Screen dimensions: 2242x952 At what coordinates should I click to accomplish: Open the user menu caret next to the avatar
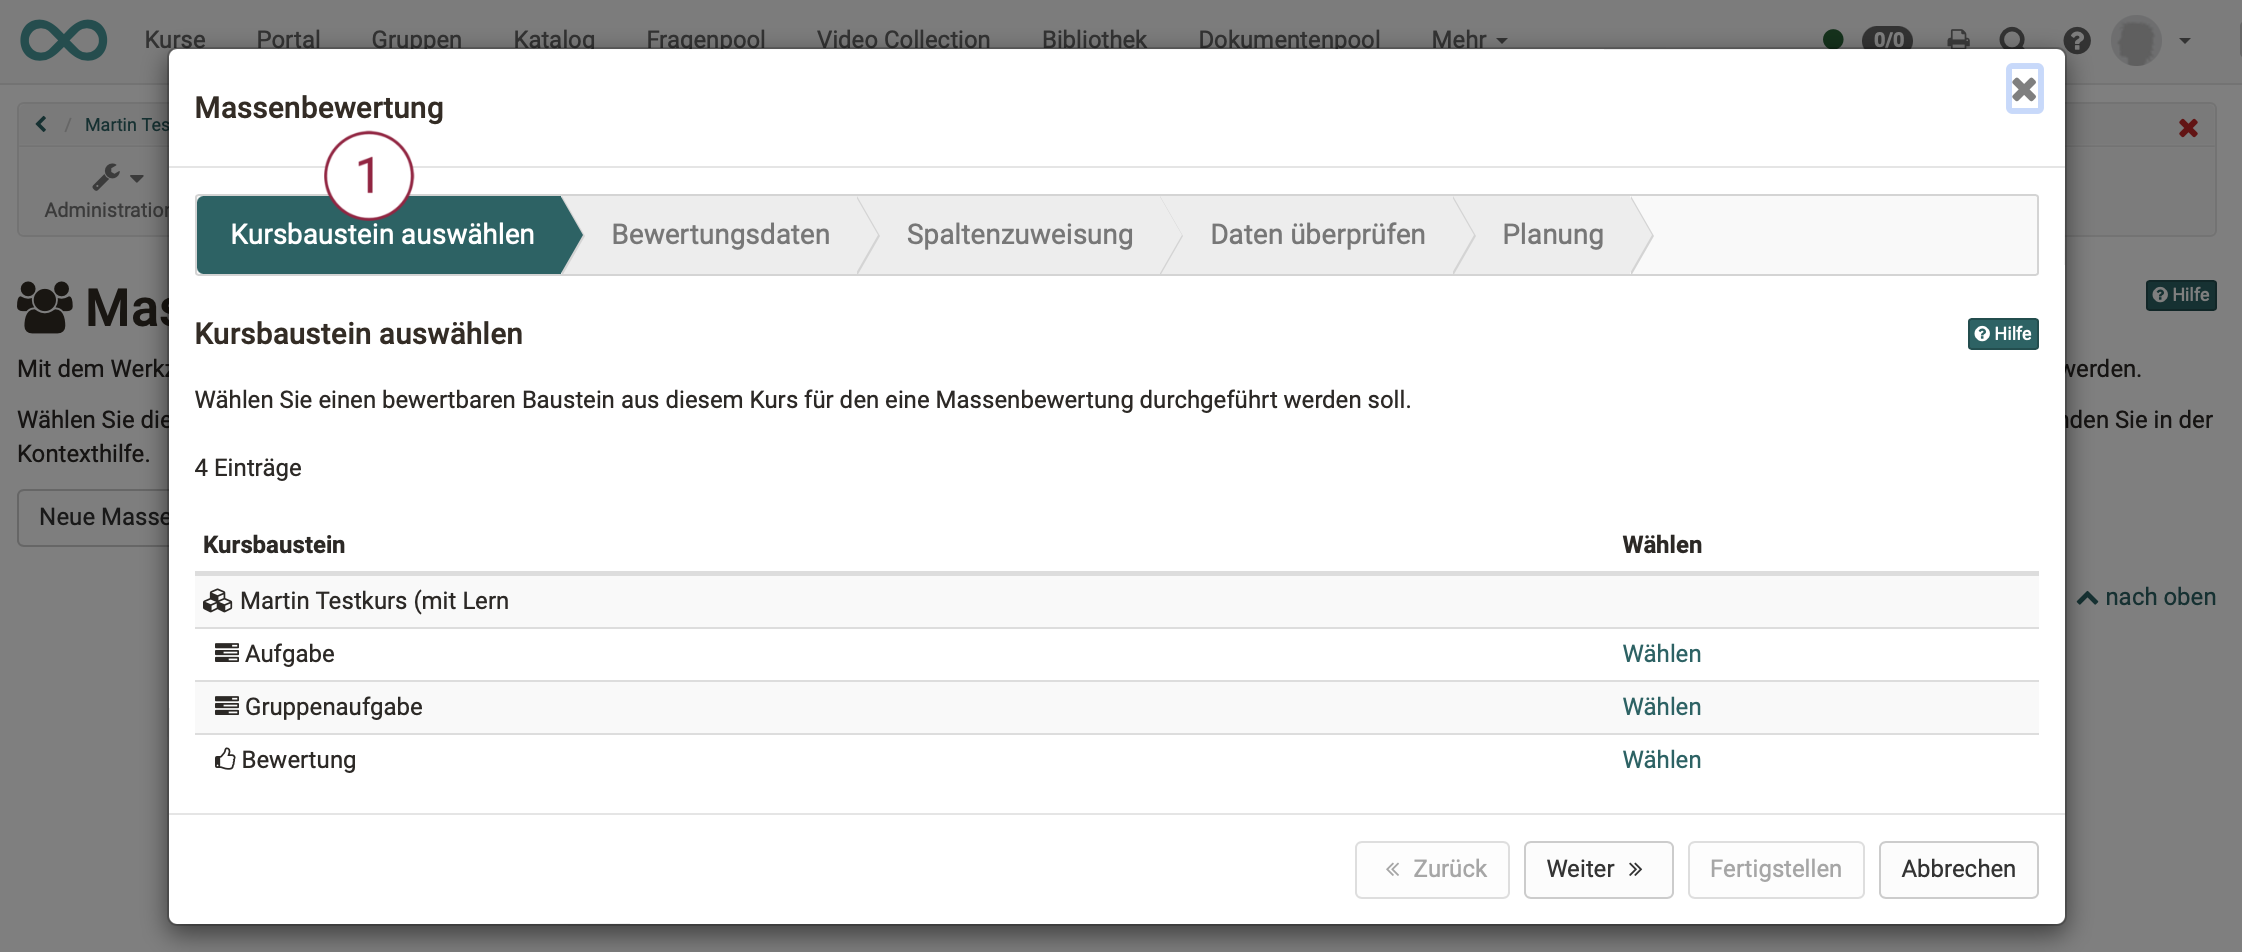(x=2185, y=41)
